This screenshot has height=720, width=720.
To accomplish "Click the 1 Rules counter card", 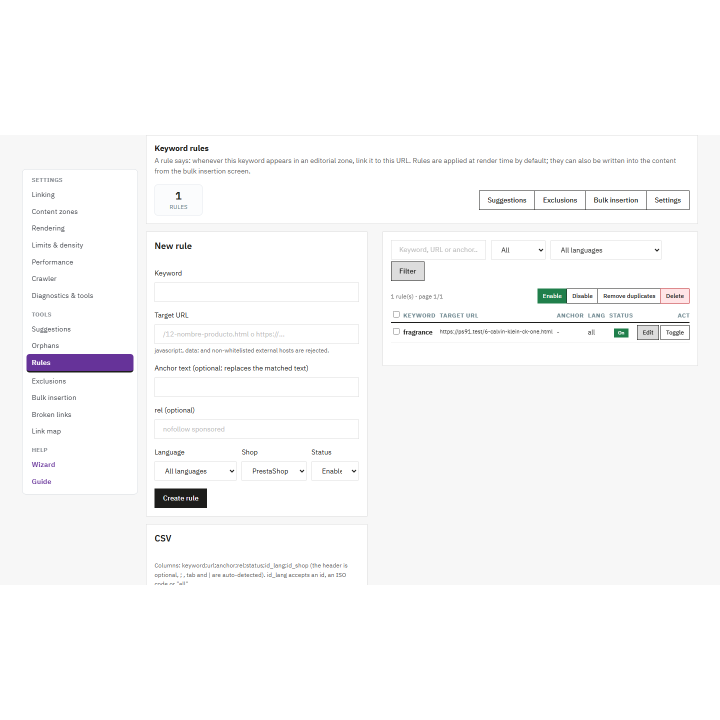I will coord(178,200).
